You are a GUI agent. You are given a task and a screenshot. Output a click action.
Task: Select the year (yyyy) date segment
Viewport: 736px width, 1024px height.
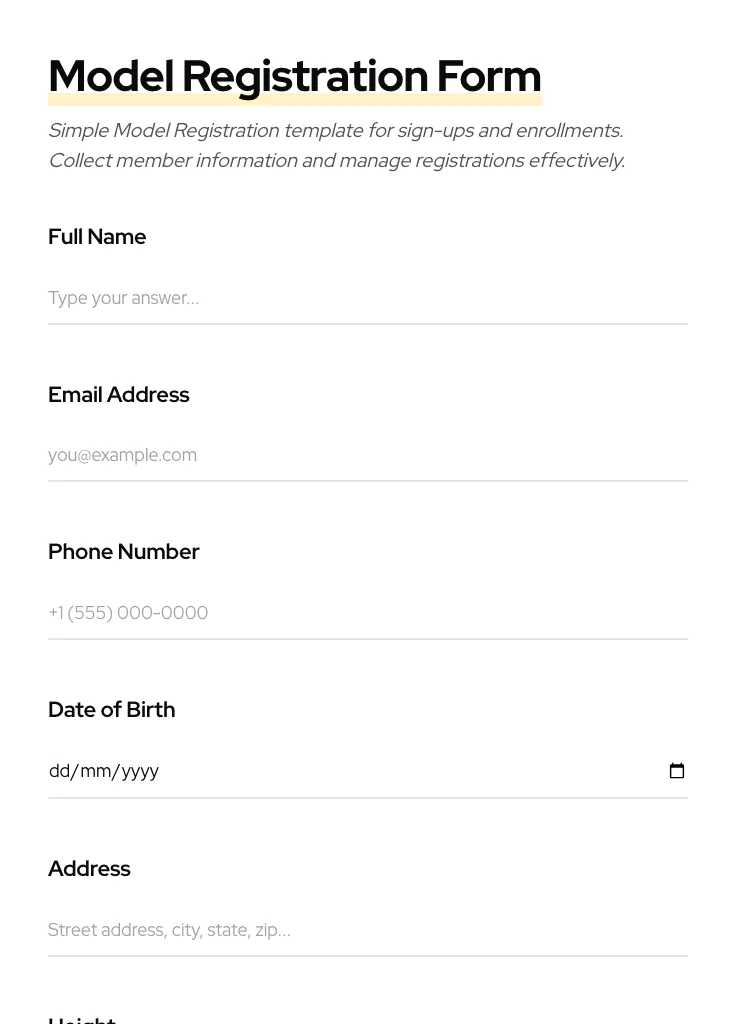coord(140,771)
